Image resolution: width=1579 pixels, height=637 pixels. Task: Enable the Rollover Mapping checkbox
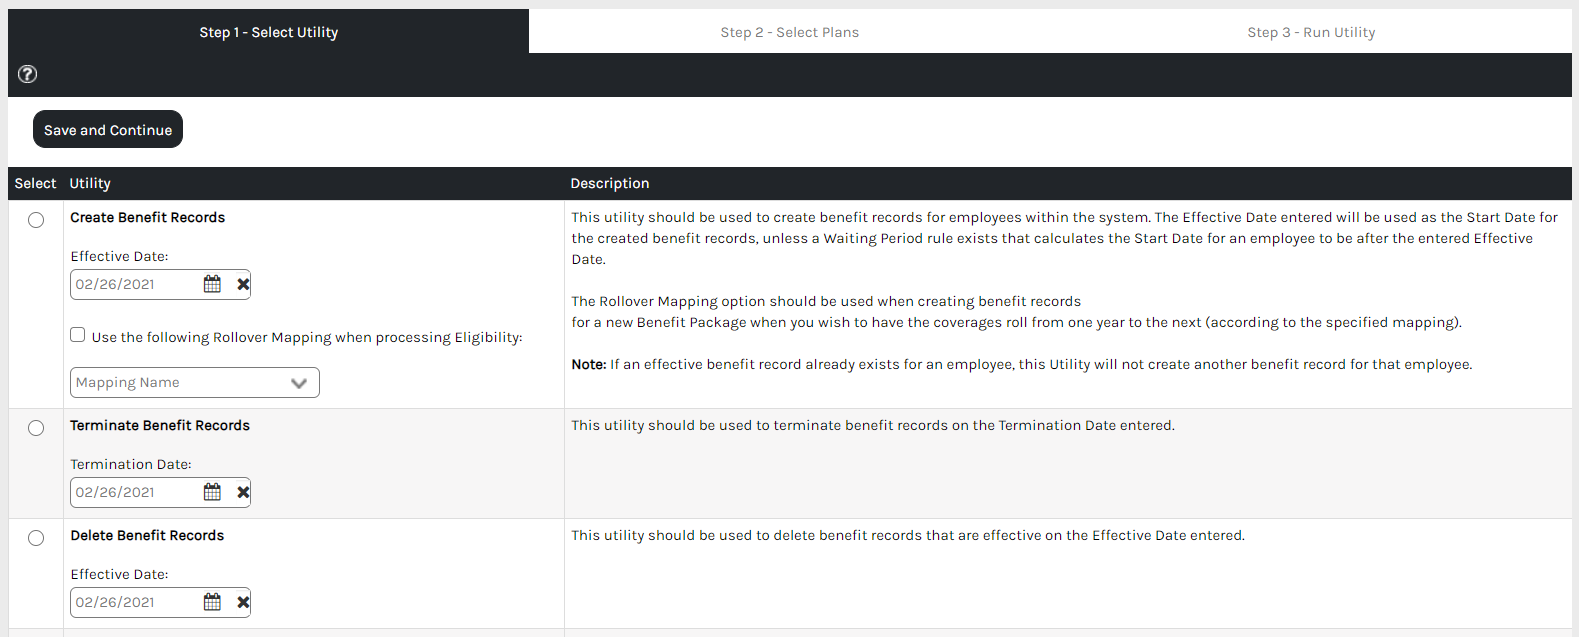click(78, 335)
